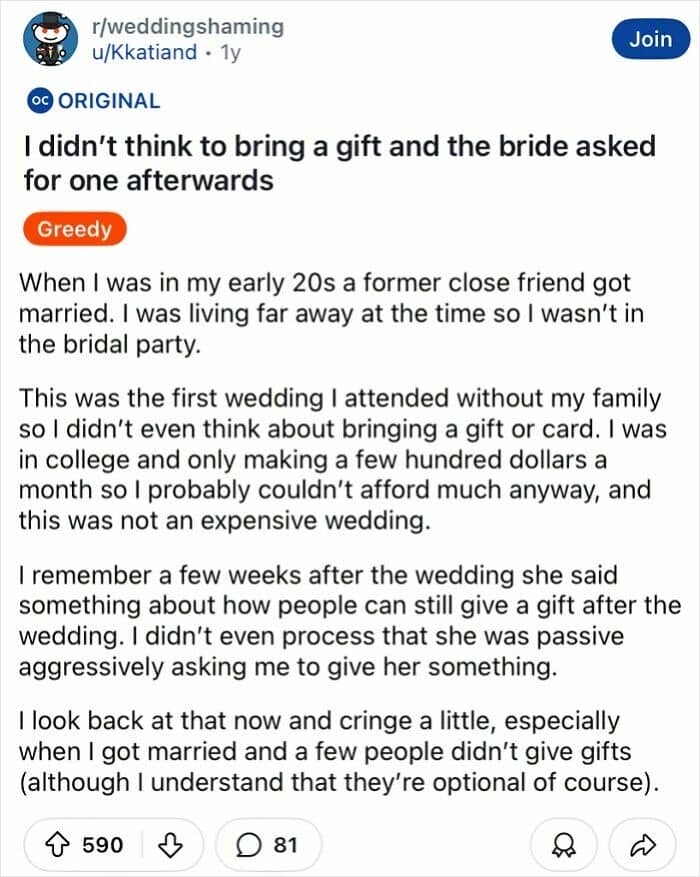
Task: Upvote the post
Action: [x=57, y=845]
